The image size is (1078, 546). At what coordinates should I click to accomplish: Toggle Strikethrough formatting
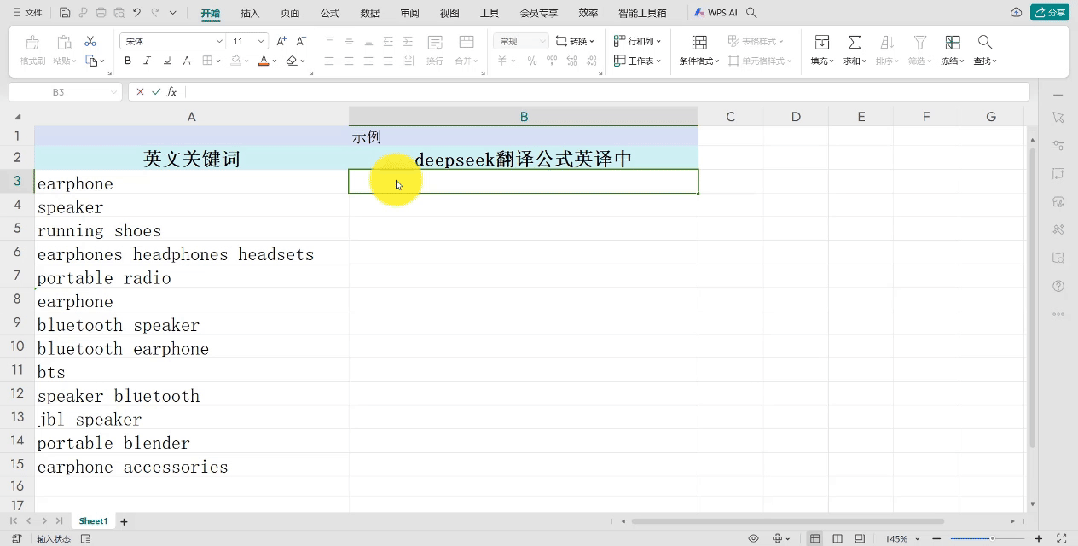186,61
